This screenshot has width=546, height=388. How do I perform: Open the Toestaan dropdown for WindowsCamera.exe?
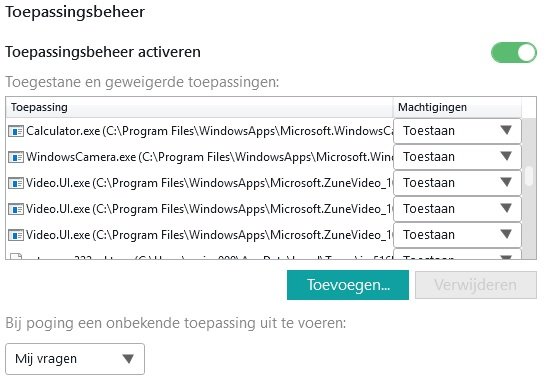point(457,157)
